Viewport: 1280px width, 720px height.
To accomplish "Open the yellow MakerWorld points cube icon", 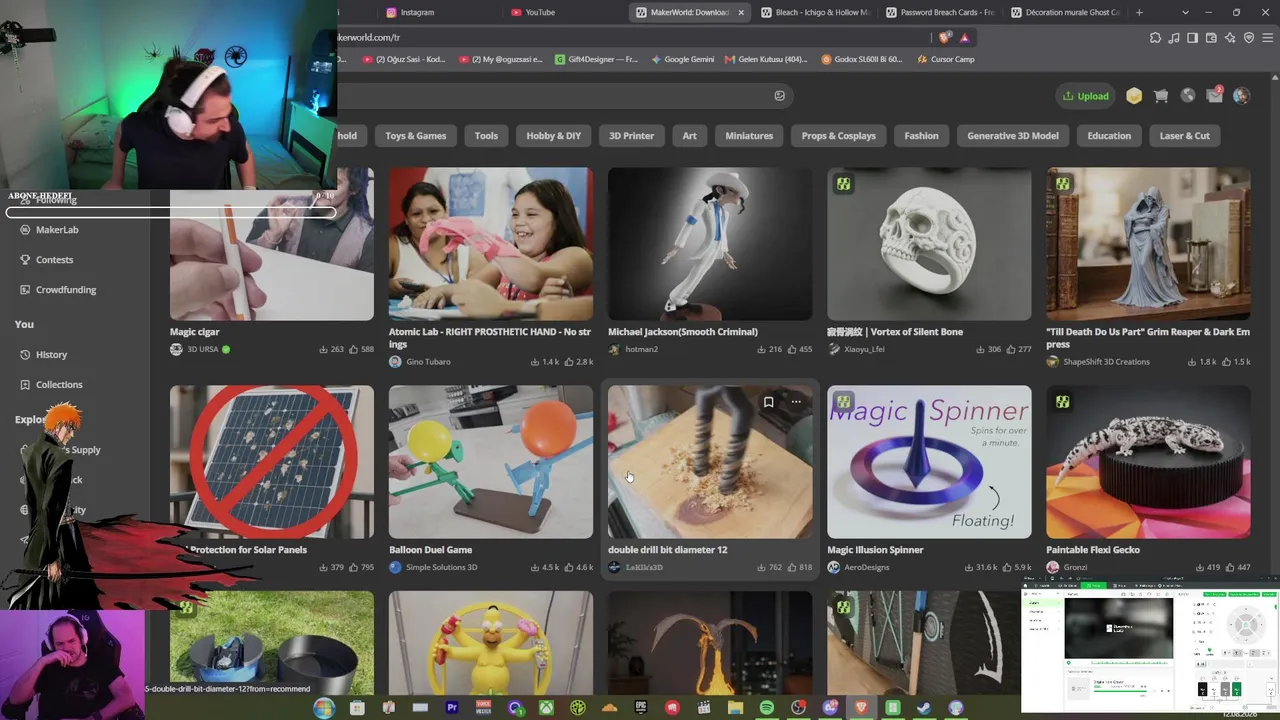I will click(1134, 96).
